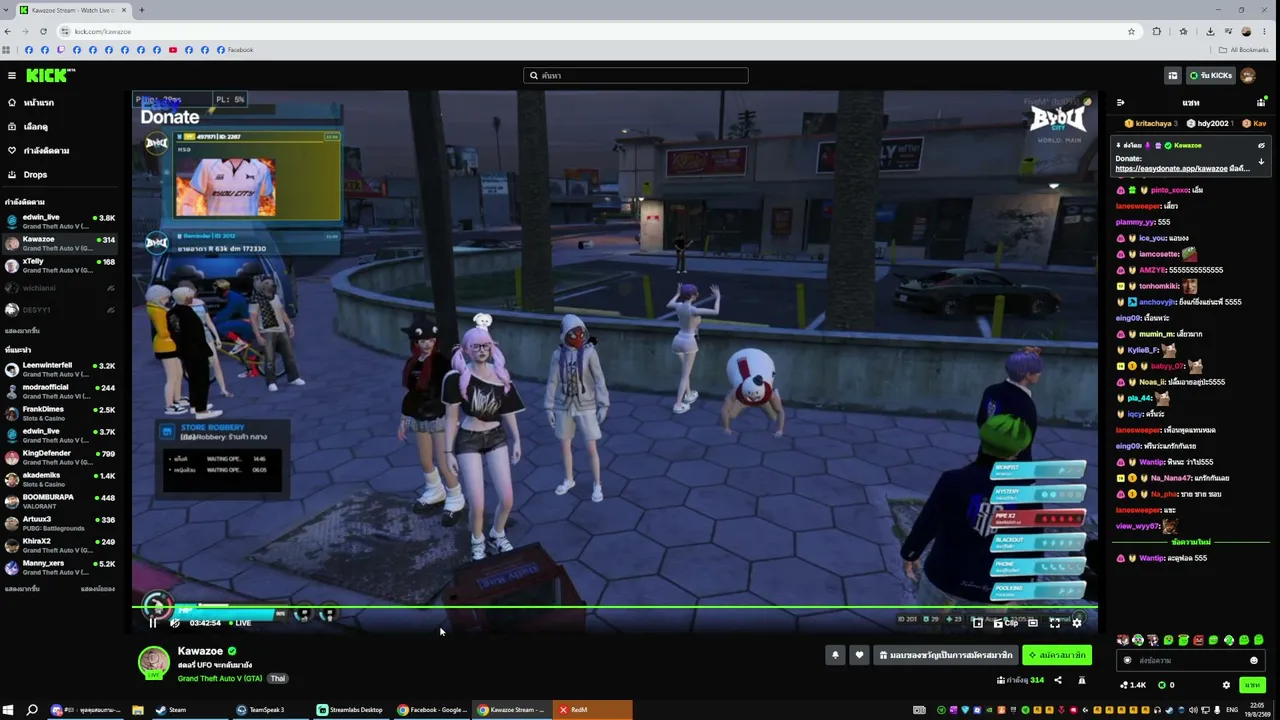This screenshot has width=1280, height=720.
Task: Open the Kick store box icon in header
Action: tap(1172, 75)
